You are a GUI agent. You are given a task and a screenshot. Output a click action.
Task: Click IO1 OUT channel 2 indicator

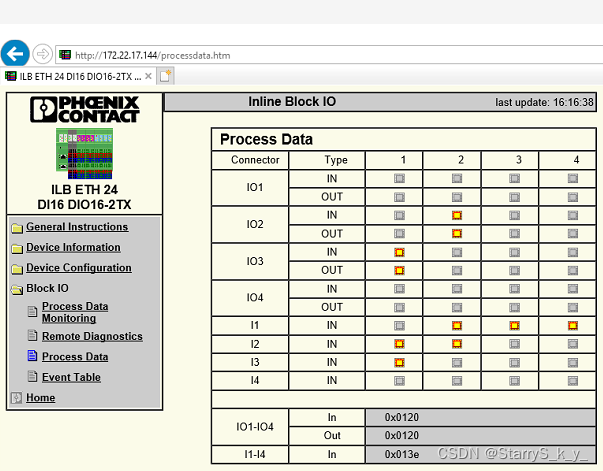pos(457,197)
